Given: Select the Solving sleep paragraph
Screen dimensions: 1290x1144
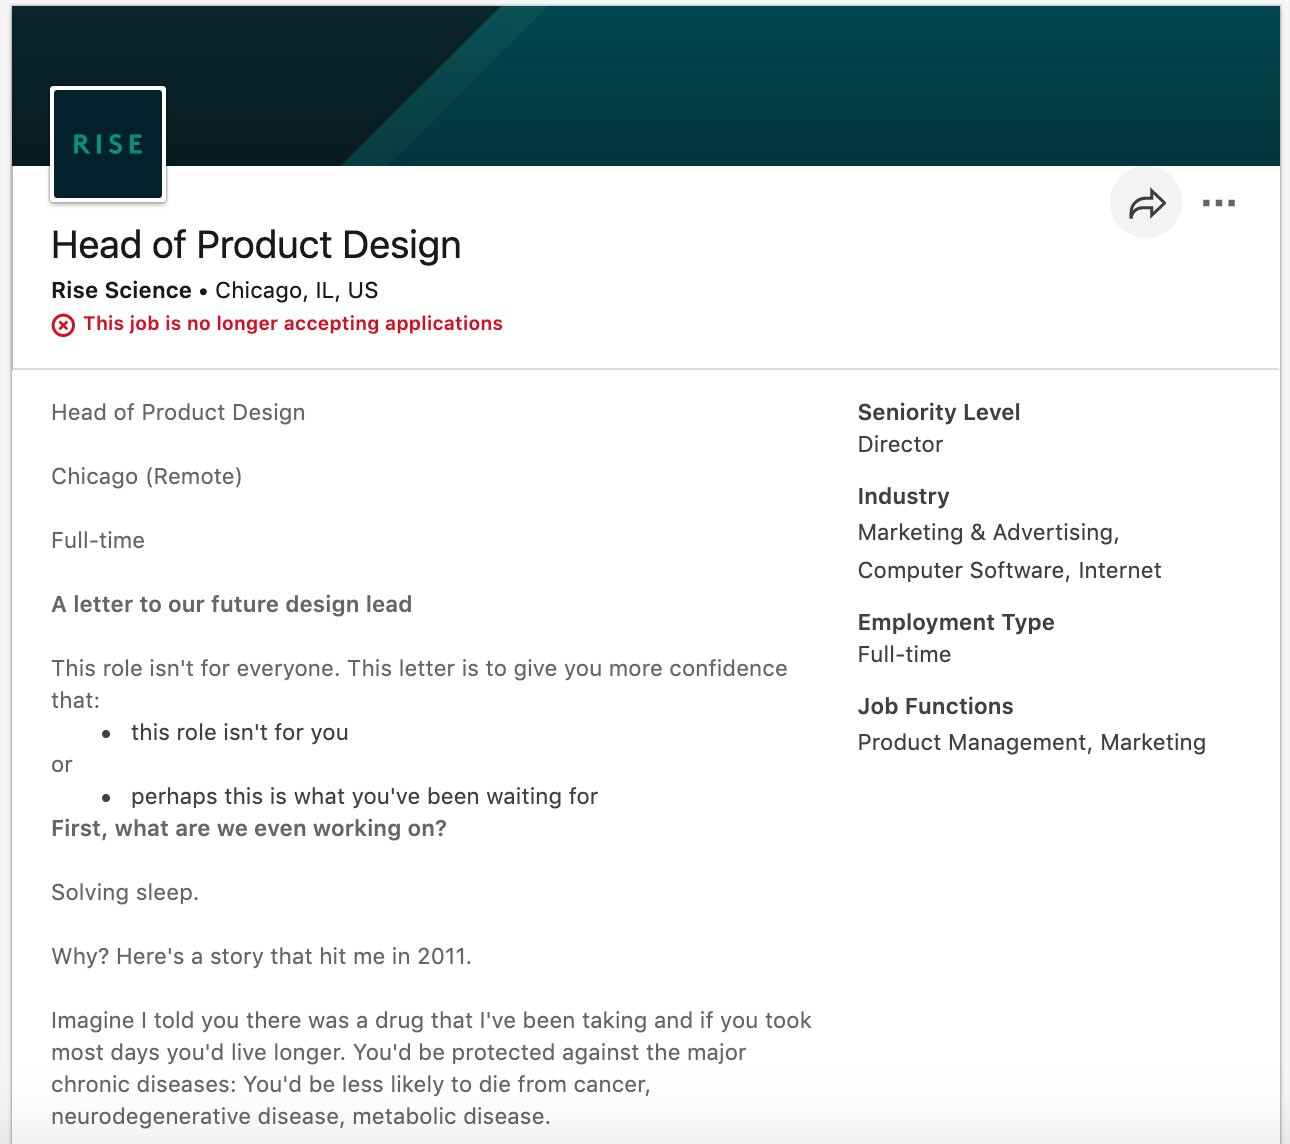Looking at the screenshot, I should (x=126, y=892).
